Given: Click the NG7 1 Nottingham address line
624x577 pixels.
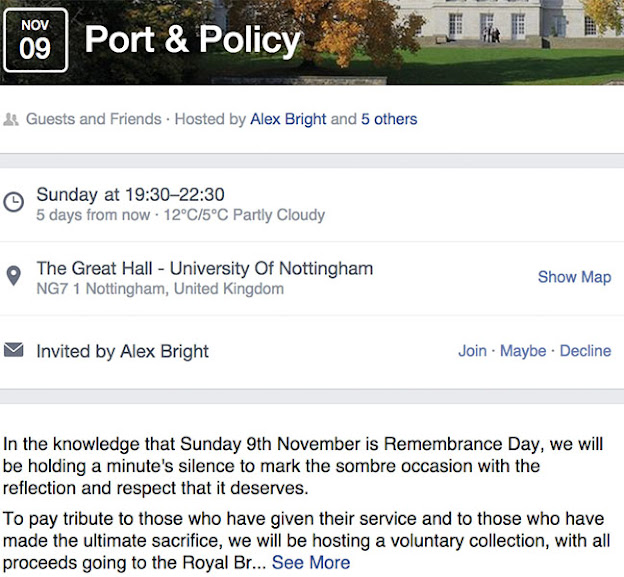Looking at the screenshot, I should point(160,289).
